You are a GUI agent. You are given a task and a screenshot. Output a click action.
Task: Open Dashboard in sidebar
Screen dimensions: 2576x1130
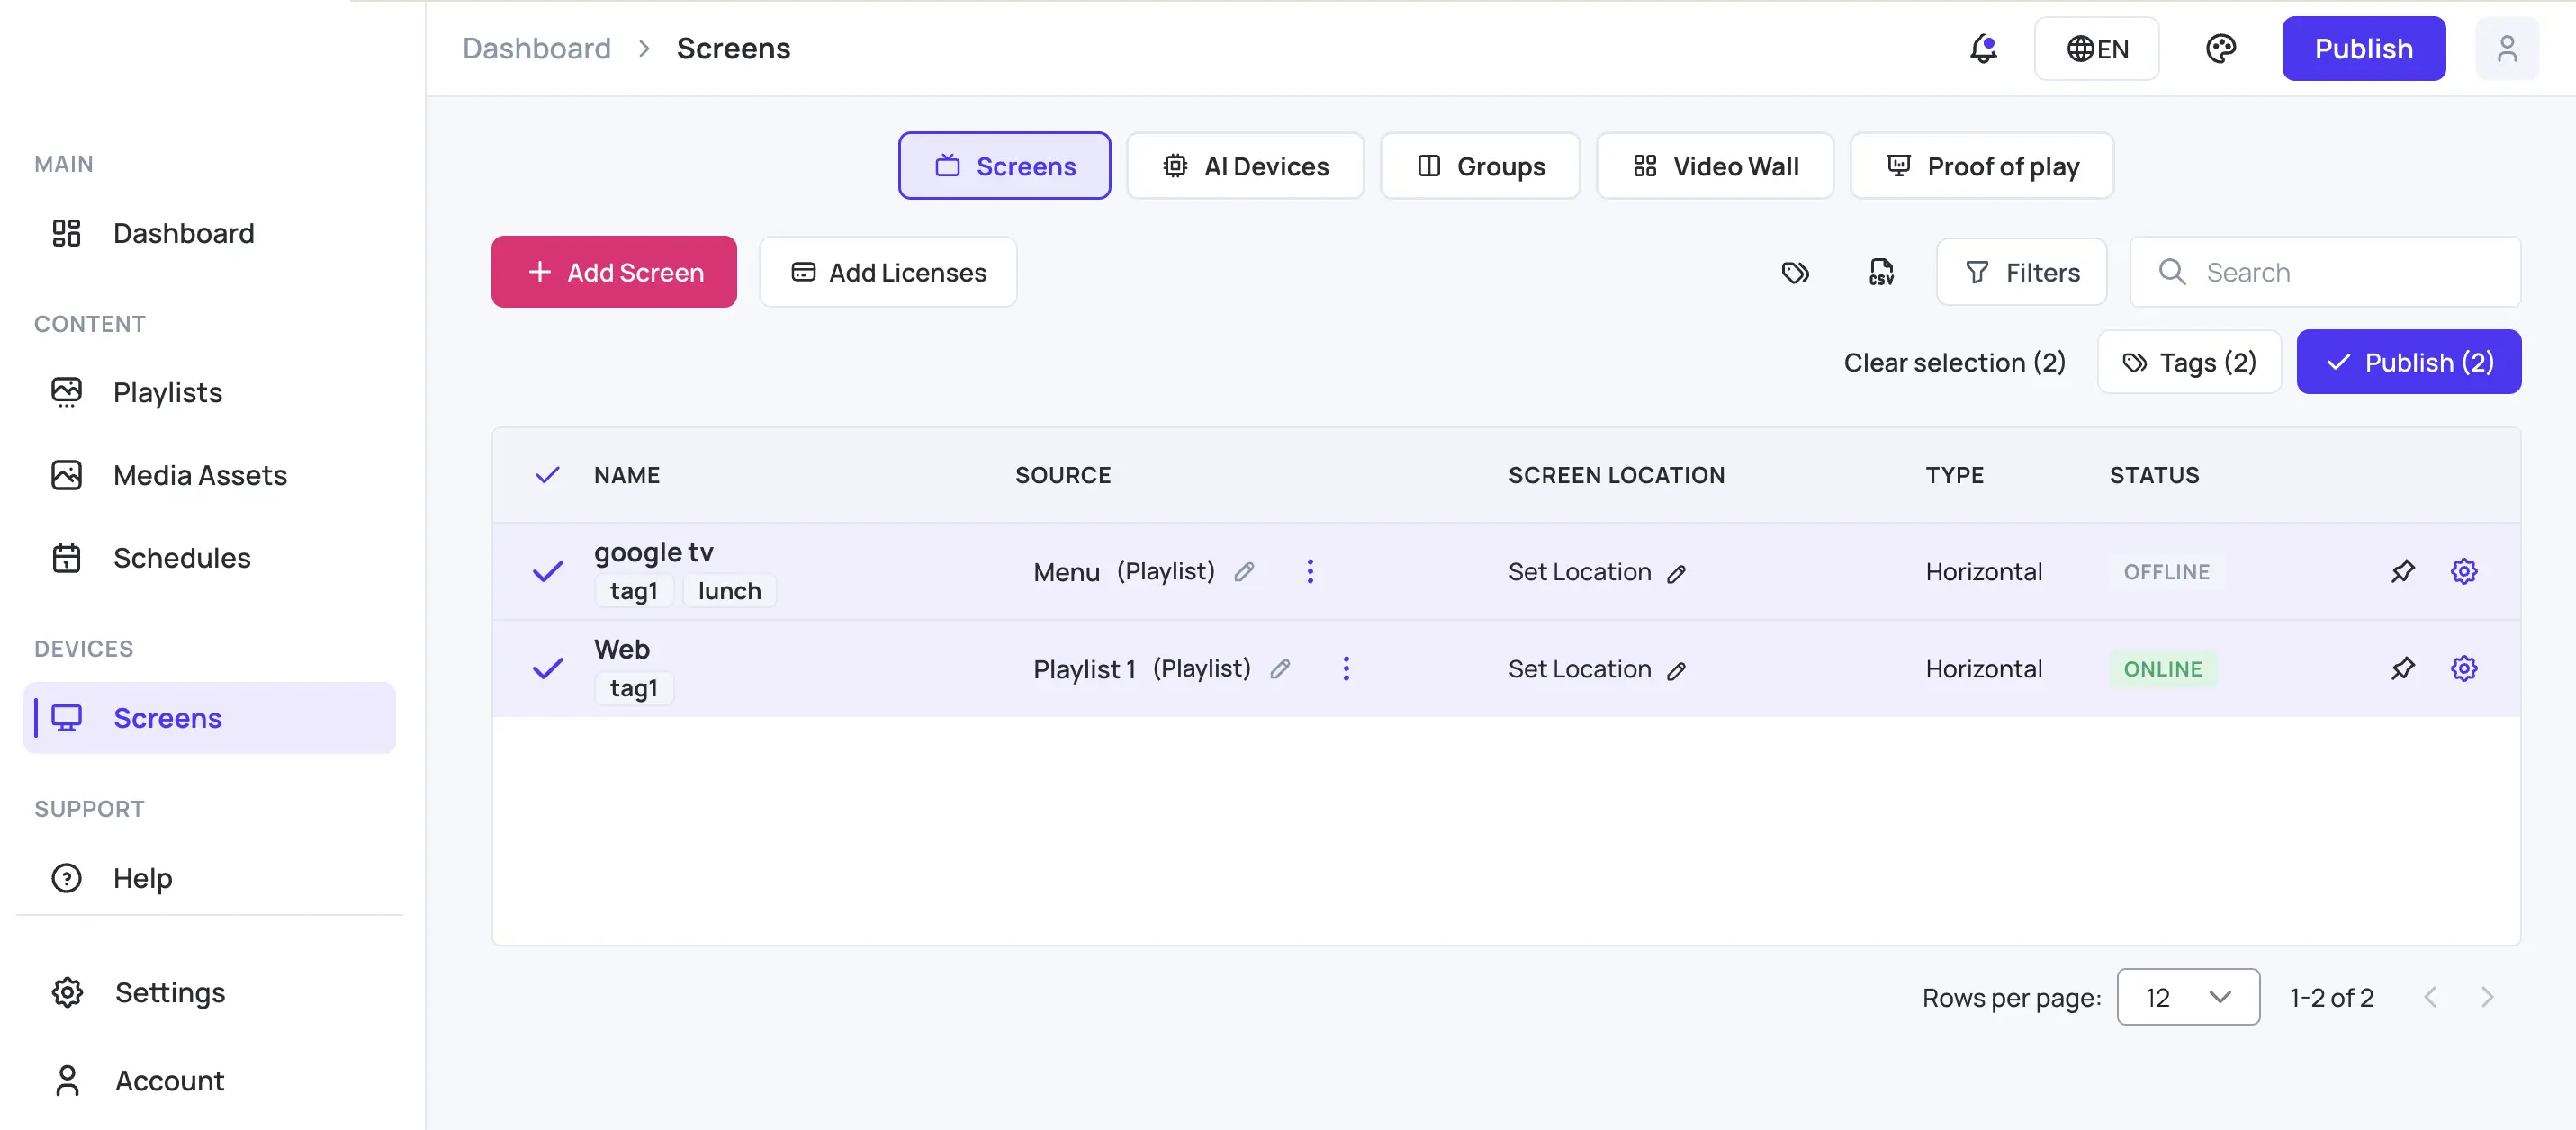pyautogui.click(x=209, y=233)
